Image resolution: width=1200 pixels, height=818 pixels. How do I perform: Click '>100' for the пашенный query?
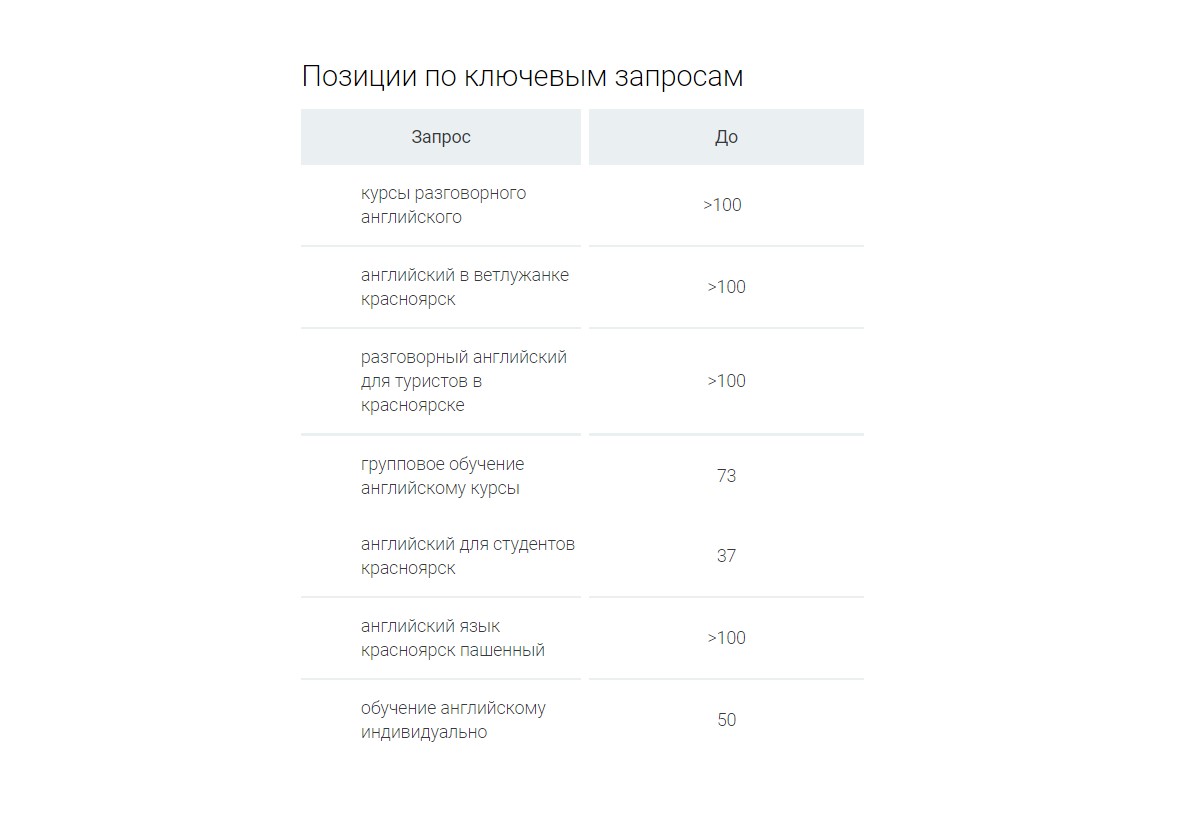coord(727,638)
